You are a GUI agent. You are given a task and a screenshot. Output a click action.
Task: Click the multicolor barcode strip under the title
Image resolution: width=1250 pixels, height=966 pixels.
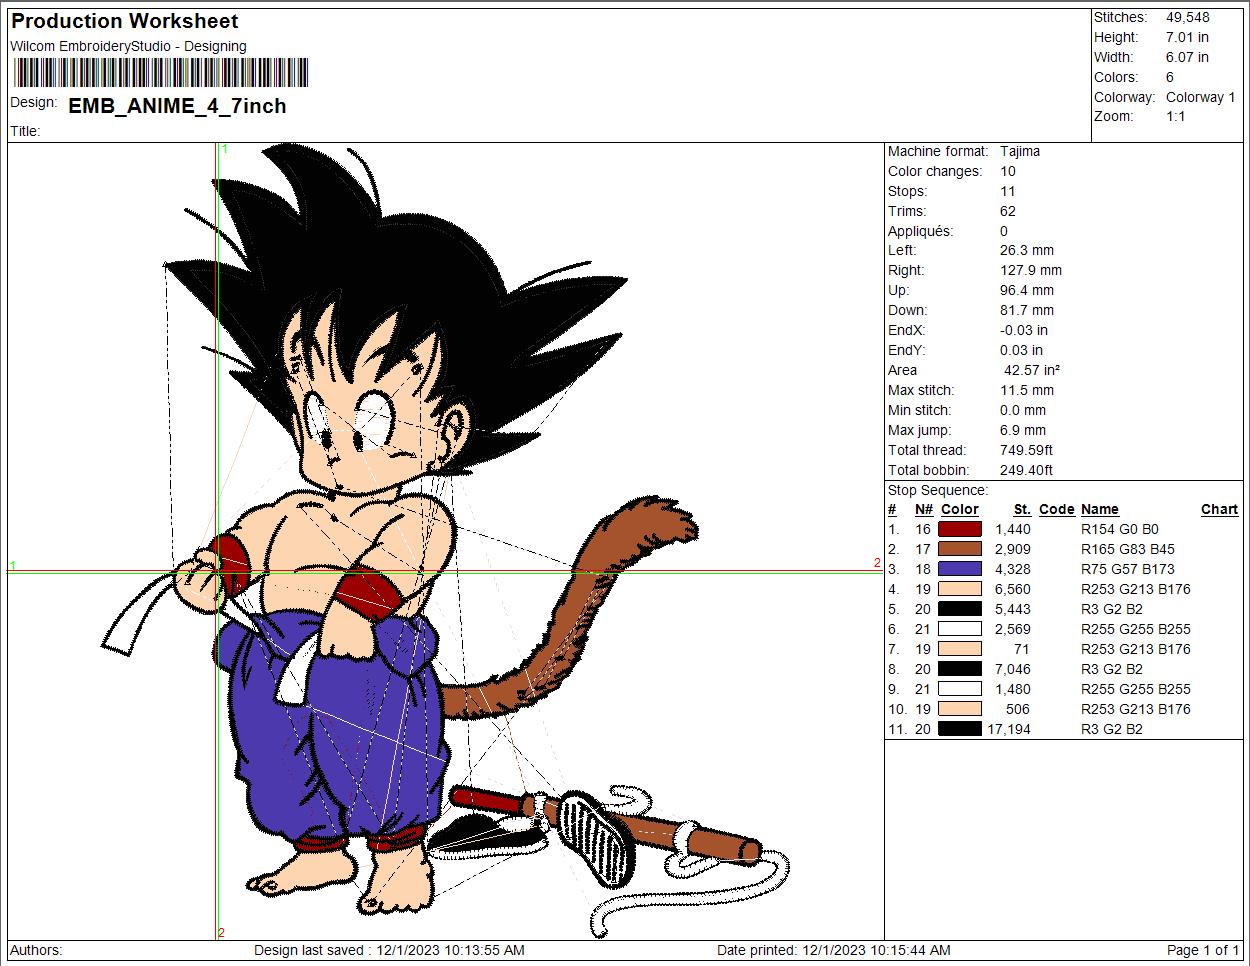[161, 73]
